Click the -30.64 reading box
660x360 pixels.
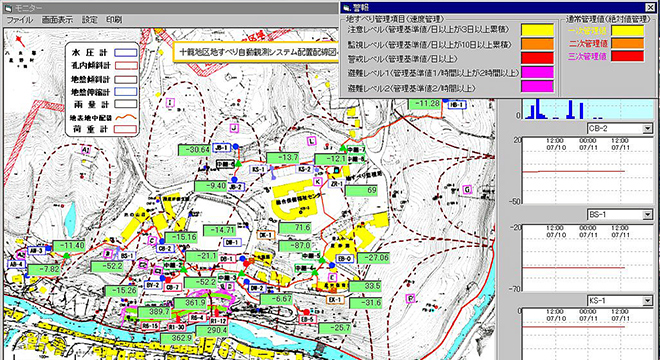tap(194, 150)
